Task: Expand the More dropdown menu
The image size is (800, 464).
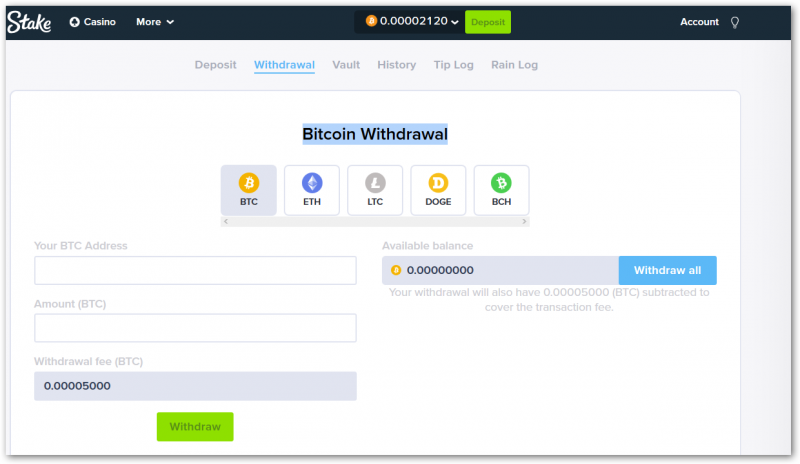Action: [155, 22]
